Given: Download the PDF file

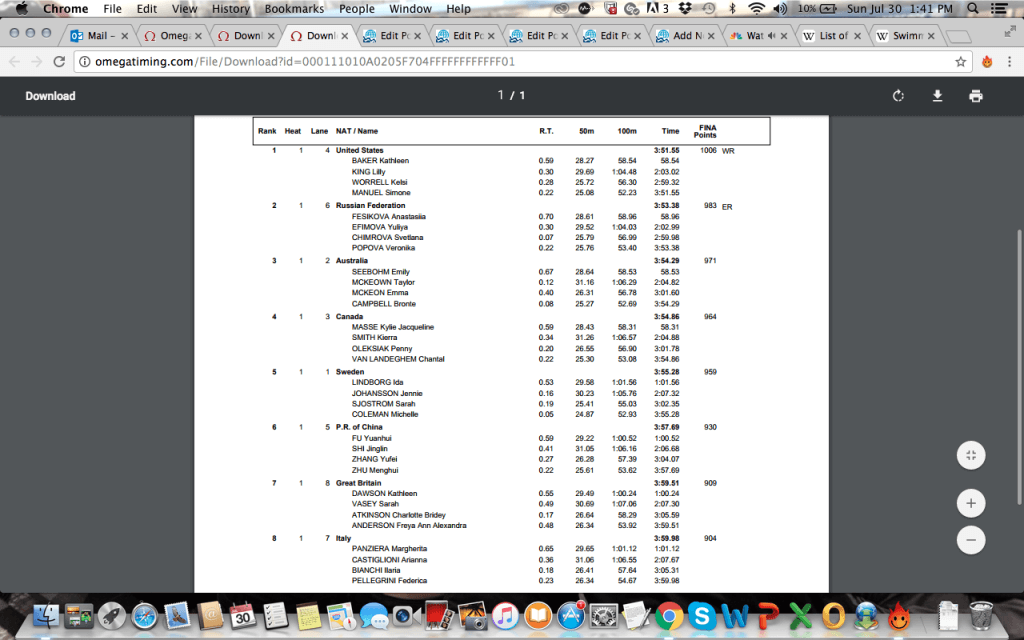Looking at the screenshot, I should coord(937,96).
